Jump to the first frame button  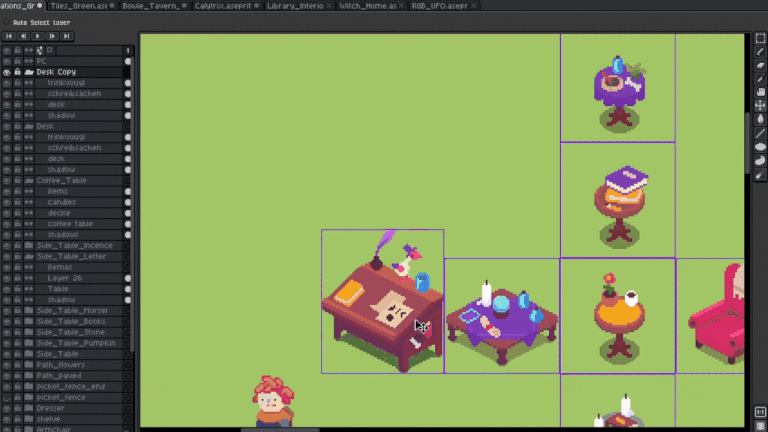[9, 36]
